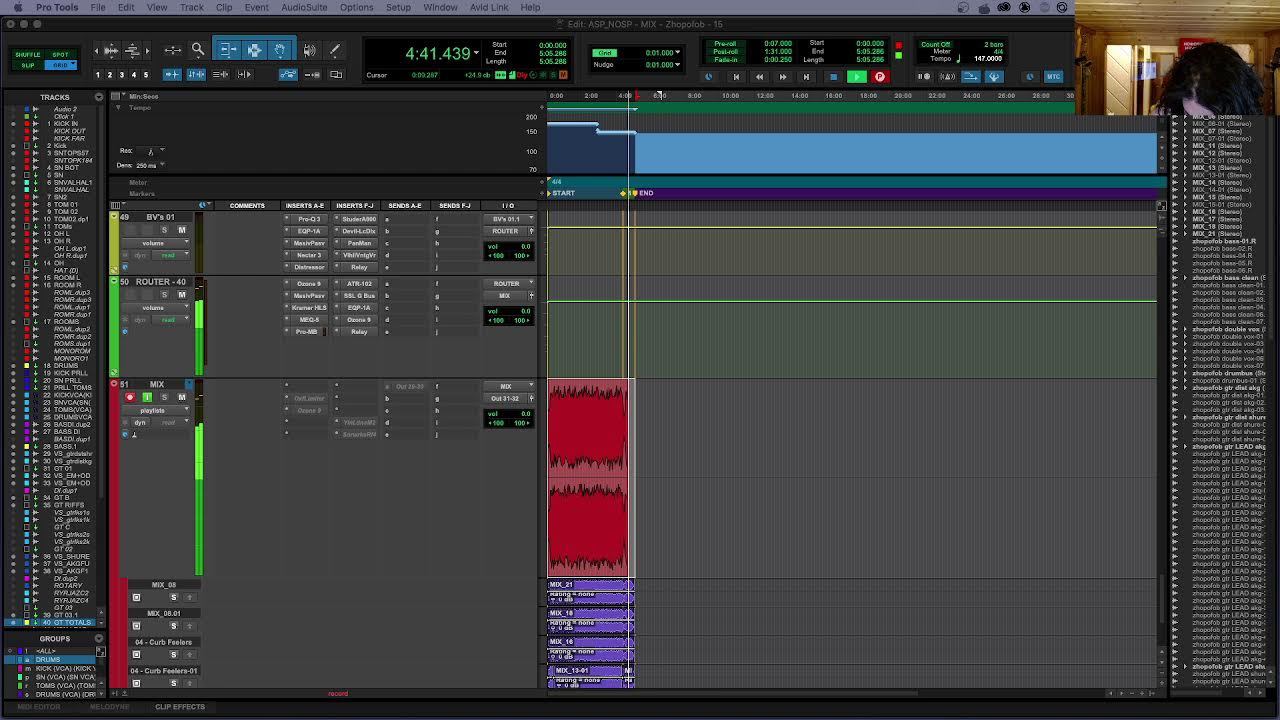Select the Pencil tool
1280x720 pixels.
point(334,50)
